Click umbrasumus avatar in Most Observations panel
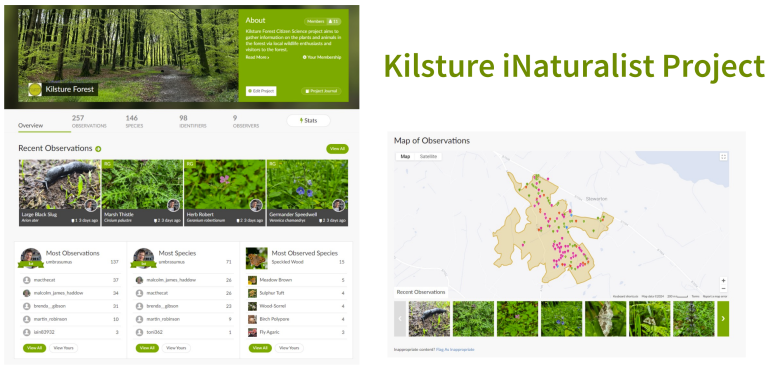The width and height of the screenshot is (768, 370). click(31, 257)
